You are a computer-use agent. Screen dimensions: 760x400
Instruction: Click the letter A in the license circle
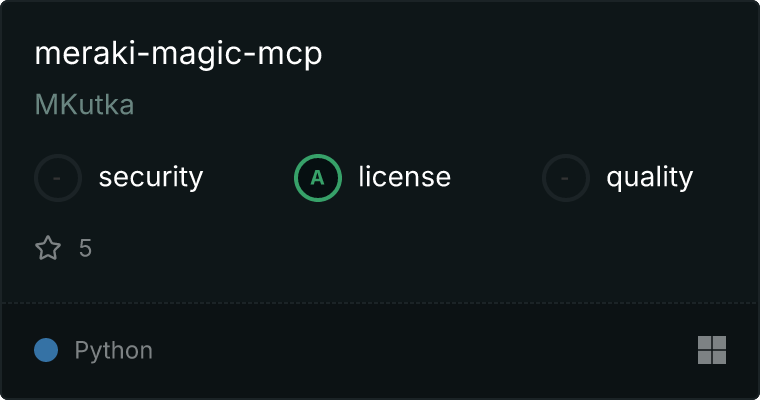click(317, 178)
